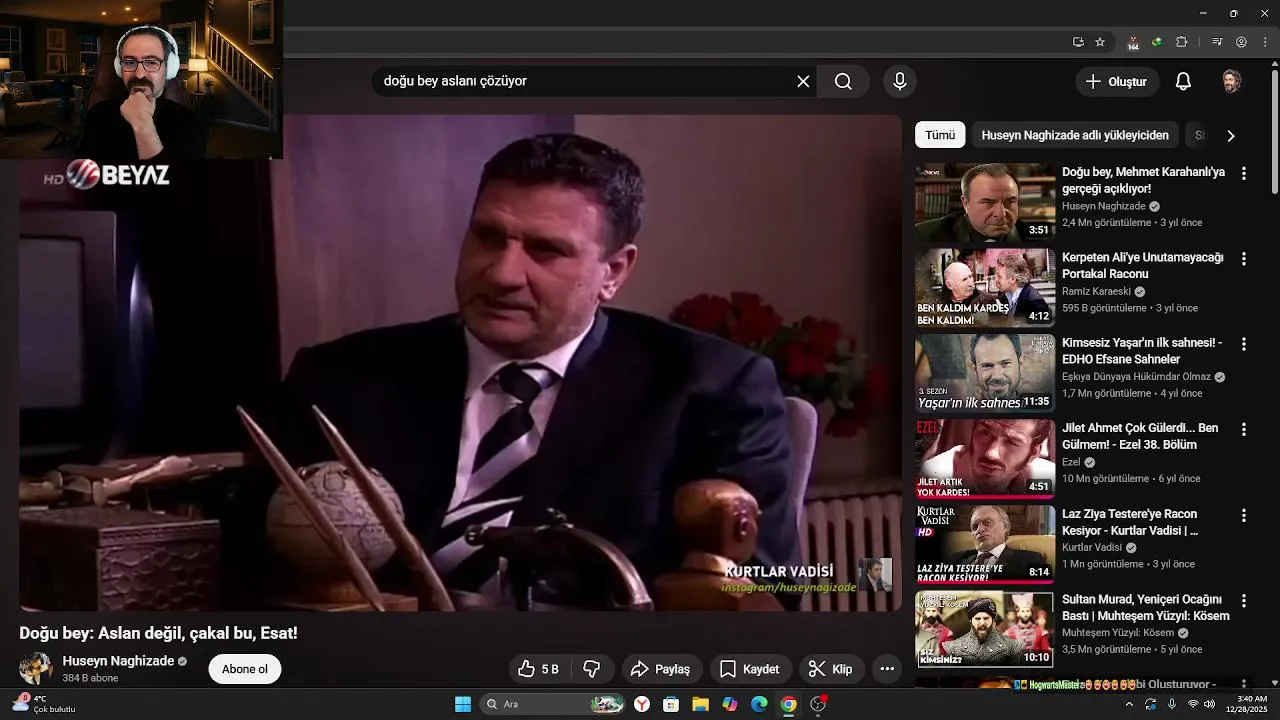1280x720 pixels.
Task: Share video using Paylaş button
Action: click(x=662, y=669)
